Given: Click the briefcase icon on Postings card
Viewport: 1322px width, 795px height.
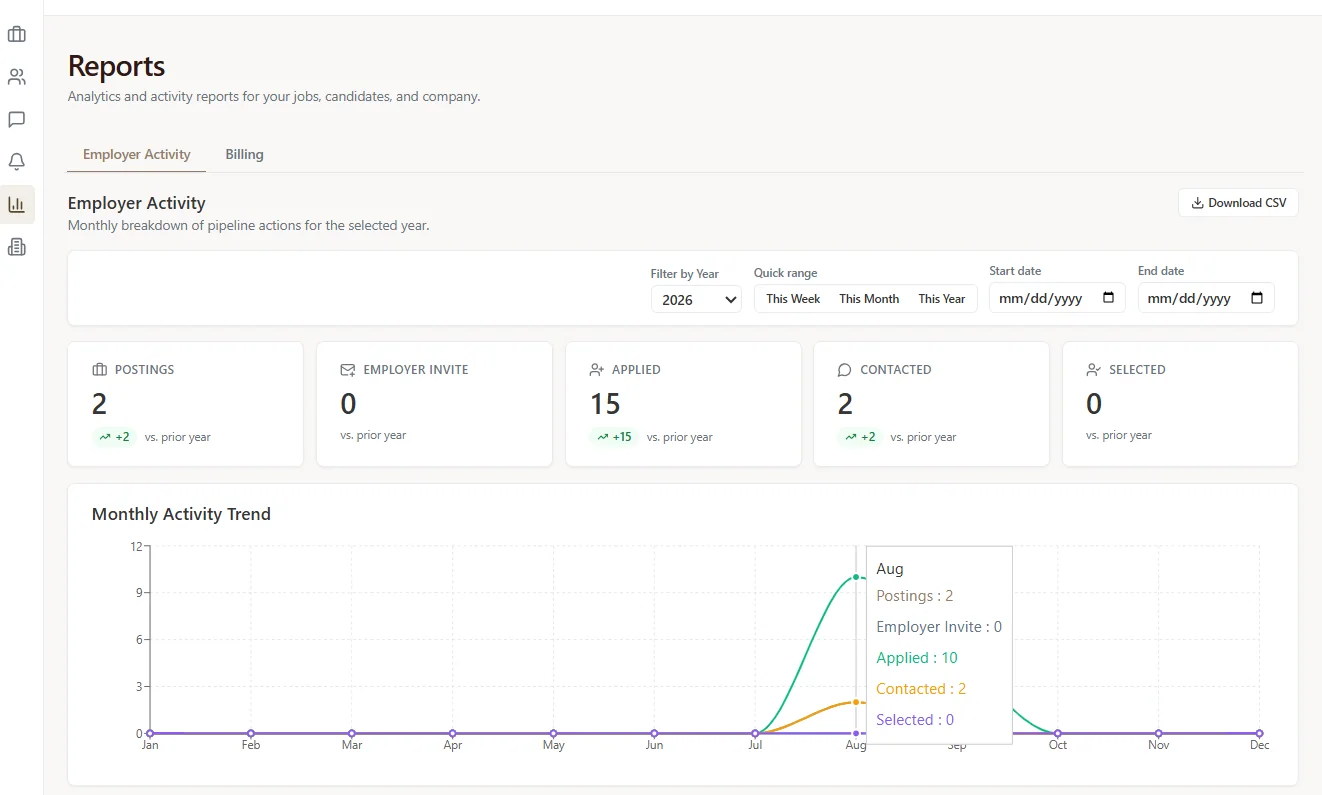Looking at the screenshot, I should [99, 370].
